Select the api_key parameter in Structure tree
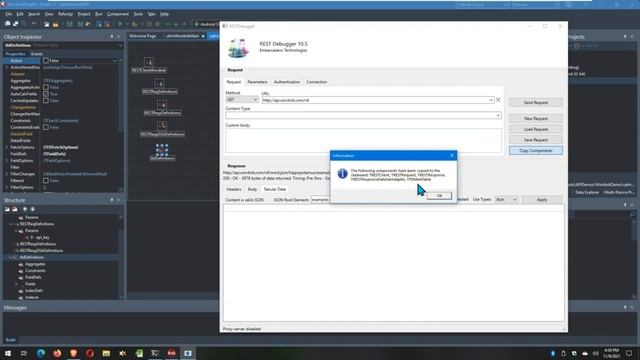This screenshot has height=360, width=640. click(x=40, y=237)
